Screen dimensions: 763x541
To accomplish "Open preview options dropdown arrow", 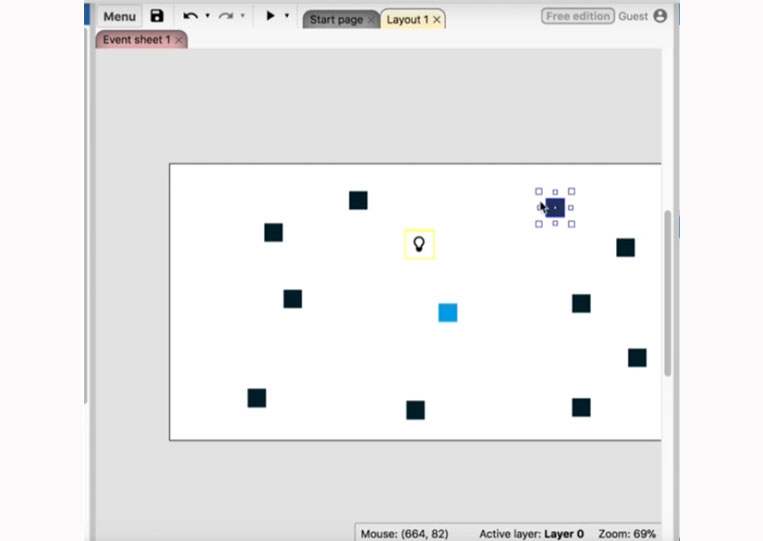I will [x=287, y=16].
